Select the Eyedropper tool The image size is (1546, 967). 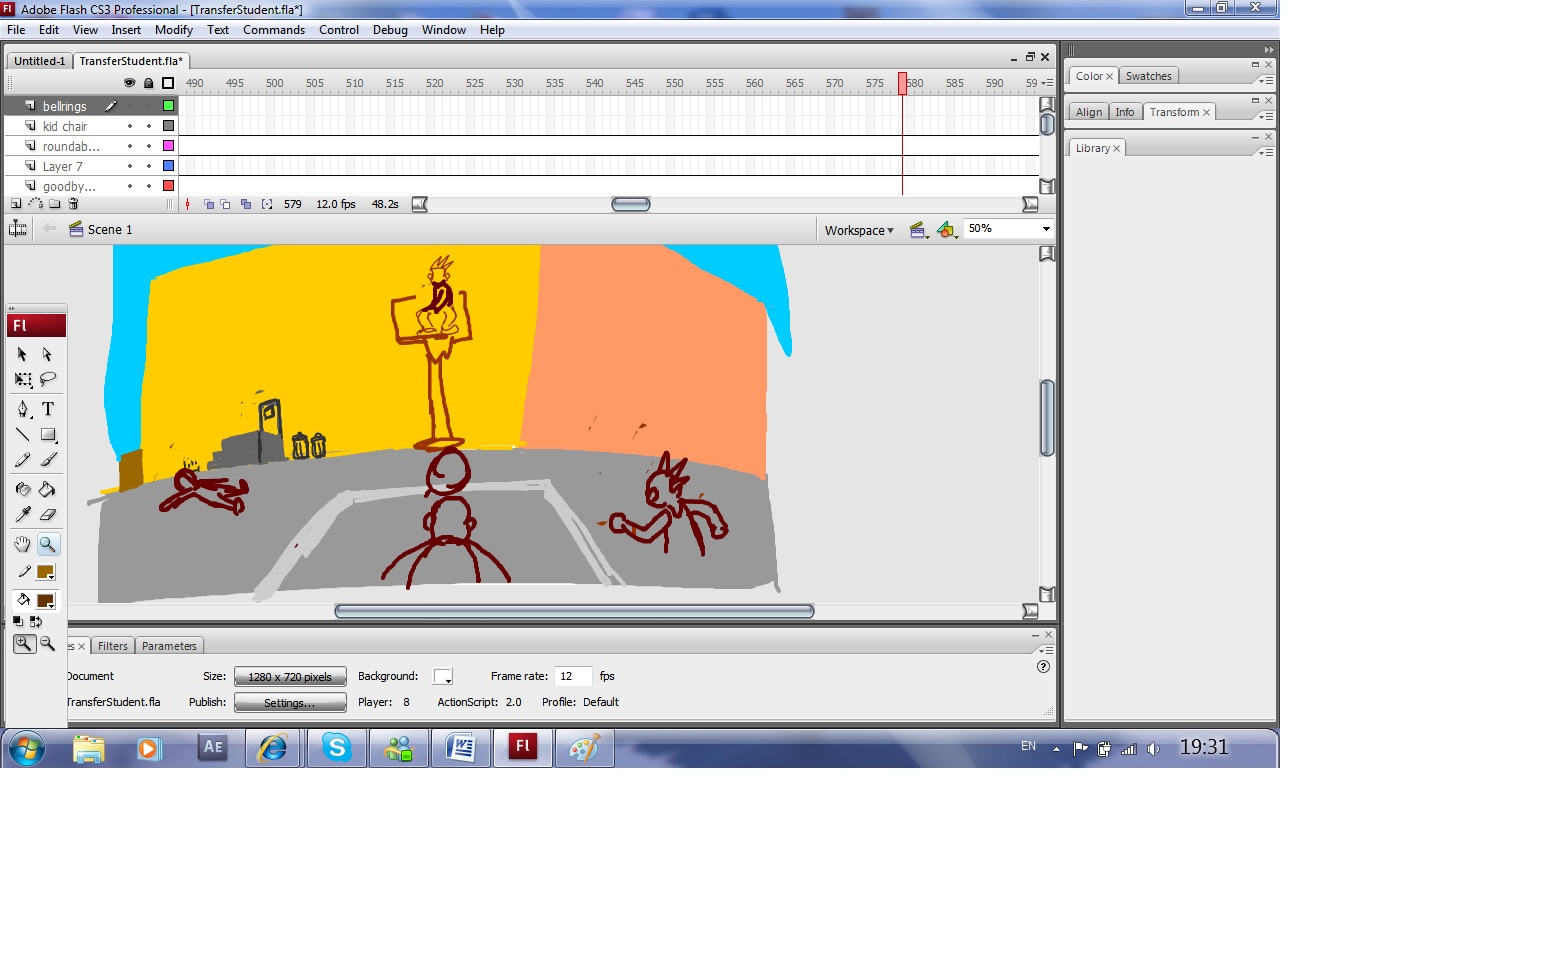click(23, 514)
